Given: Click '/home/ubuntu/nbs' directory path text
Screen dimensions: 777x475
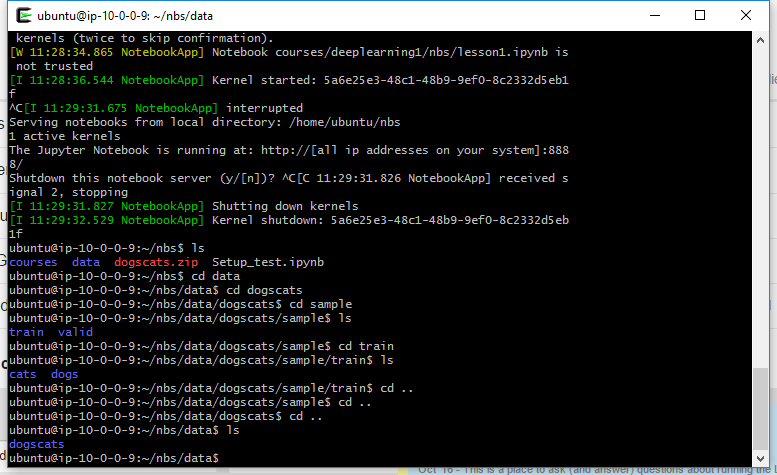Looking at the screenshot, I should (345, 122).
